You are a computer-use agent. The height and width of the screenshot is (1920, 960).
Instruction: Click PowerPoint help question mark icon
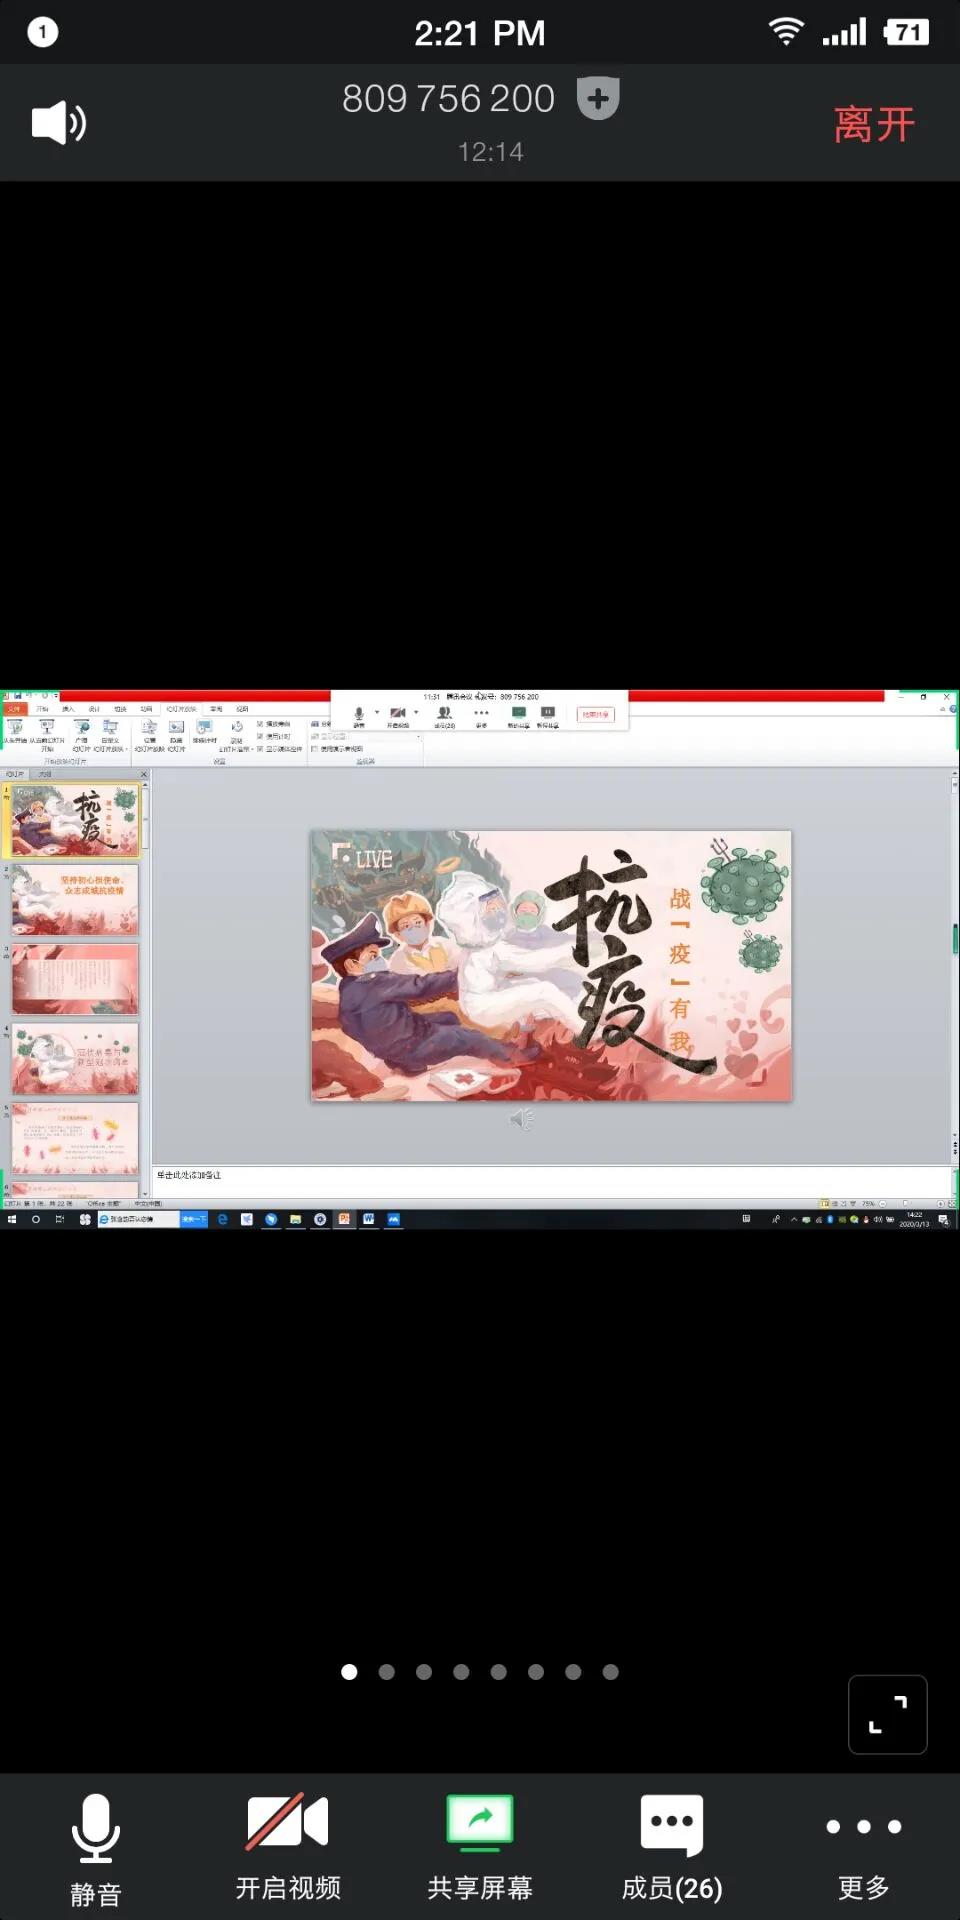953,709
